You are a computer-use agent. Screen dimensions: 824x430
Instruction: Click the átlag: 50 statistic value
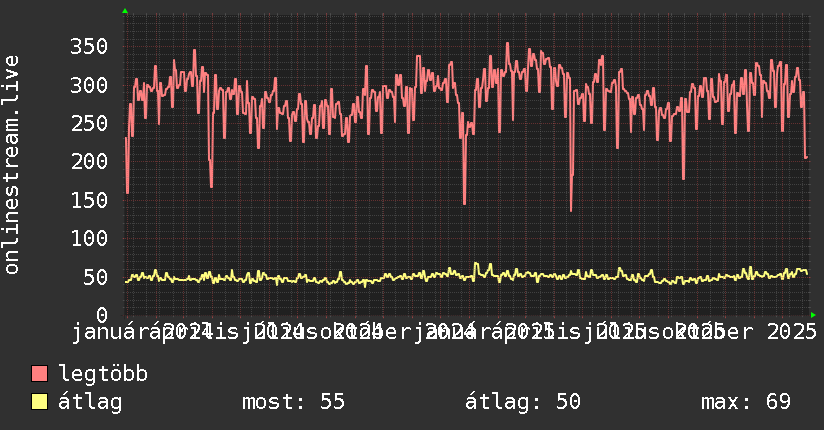click(x=523, y=402)
